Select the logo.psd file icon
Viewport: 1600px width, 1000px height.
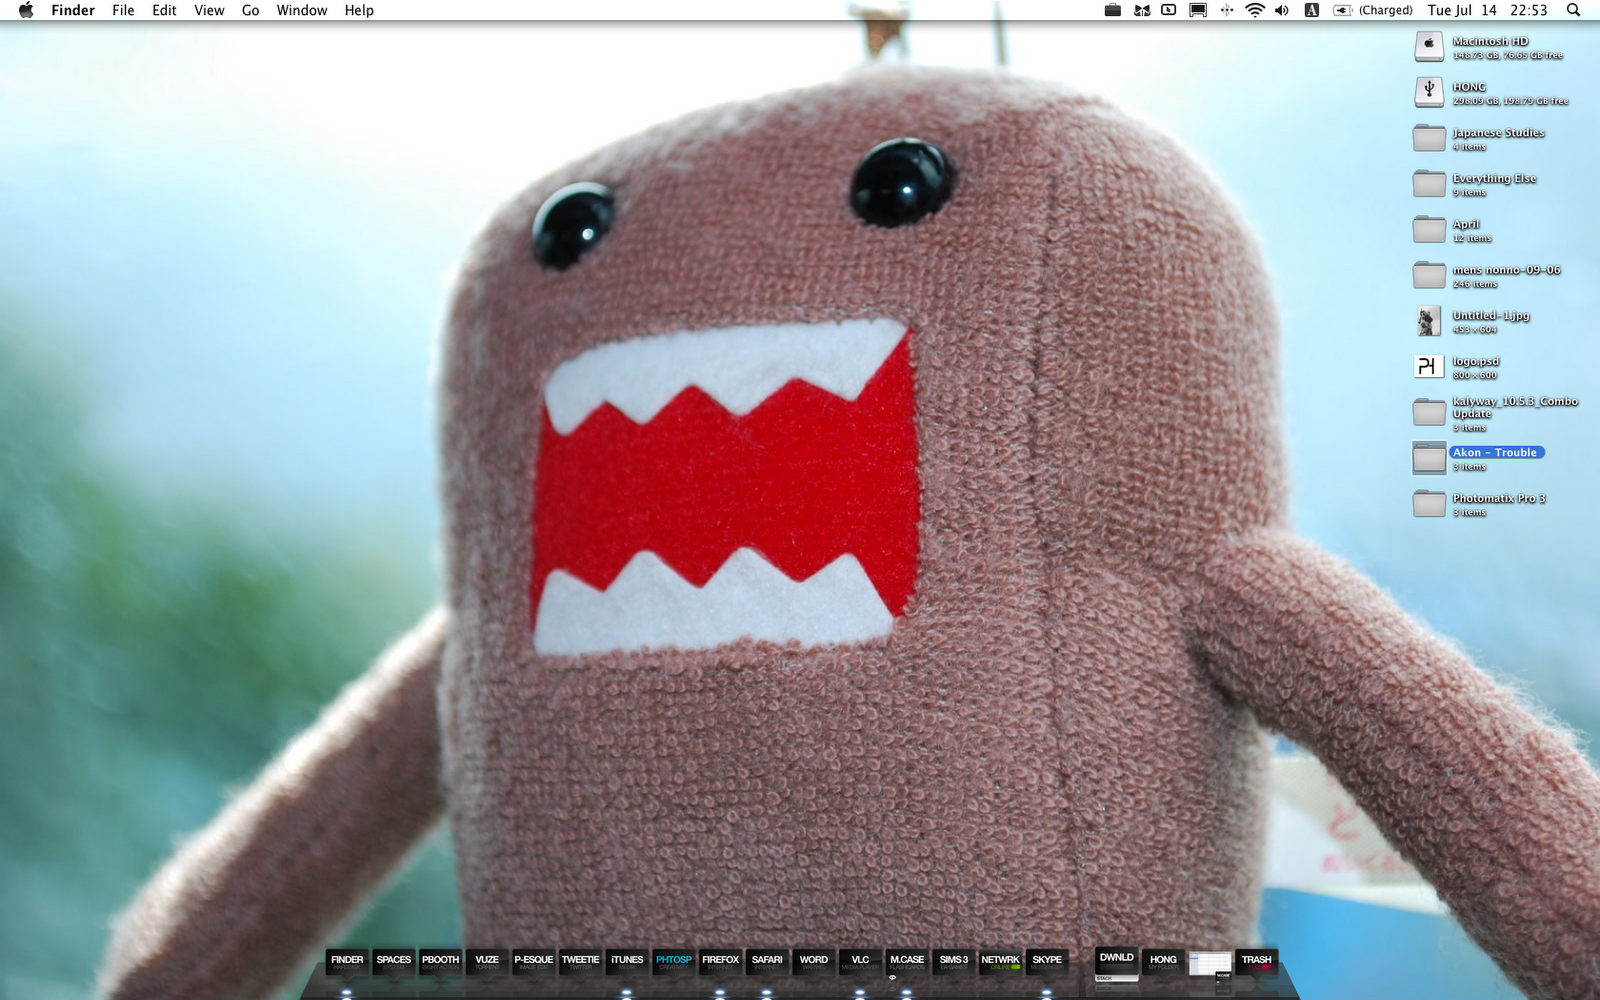point(1428,367)
